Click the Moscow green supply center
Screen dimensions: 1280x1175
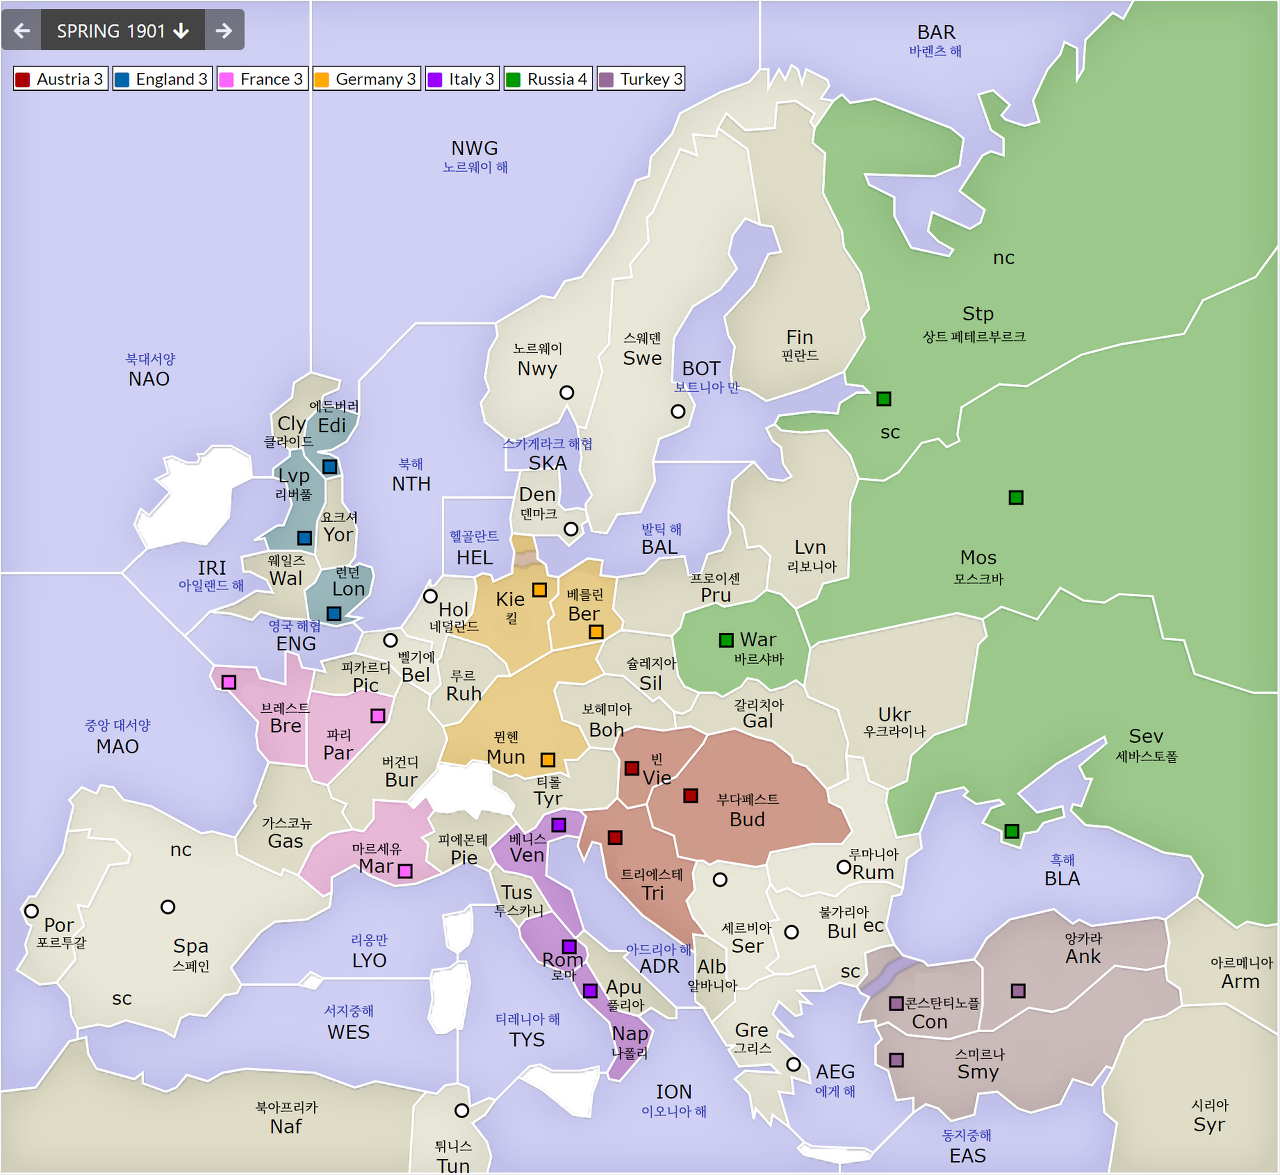point(1016,498)
